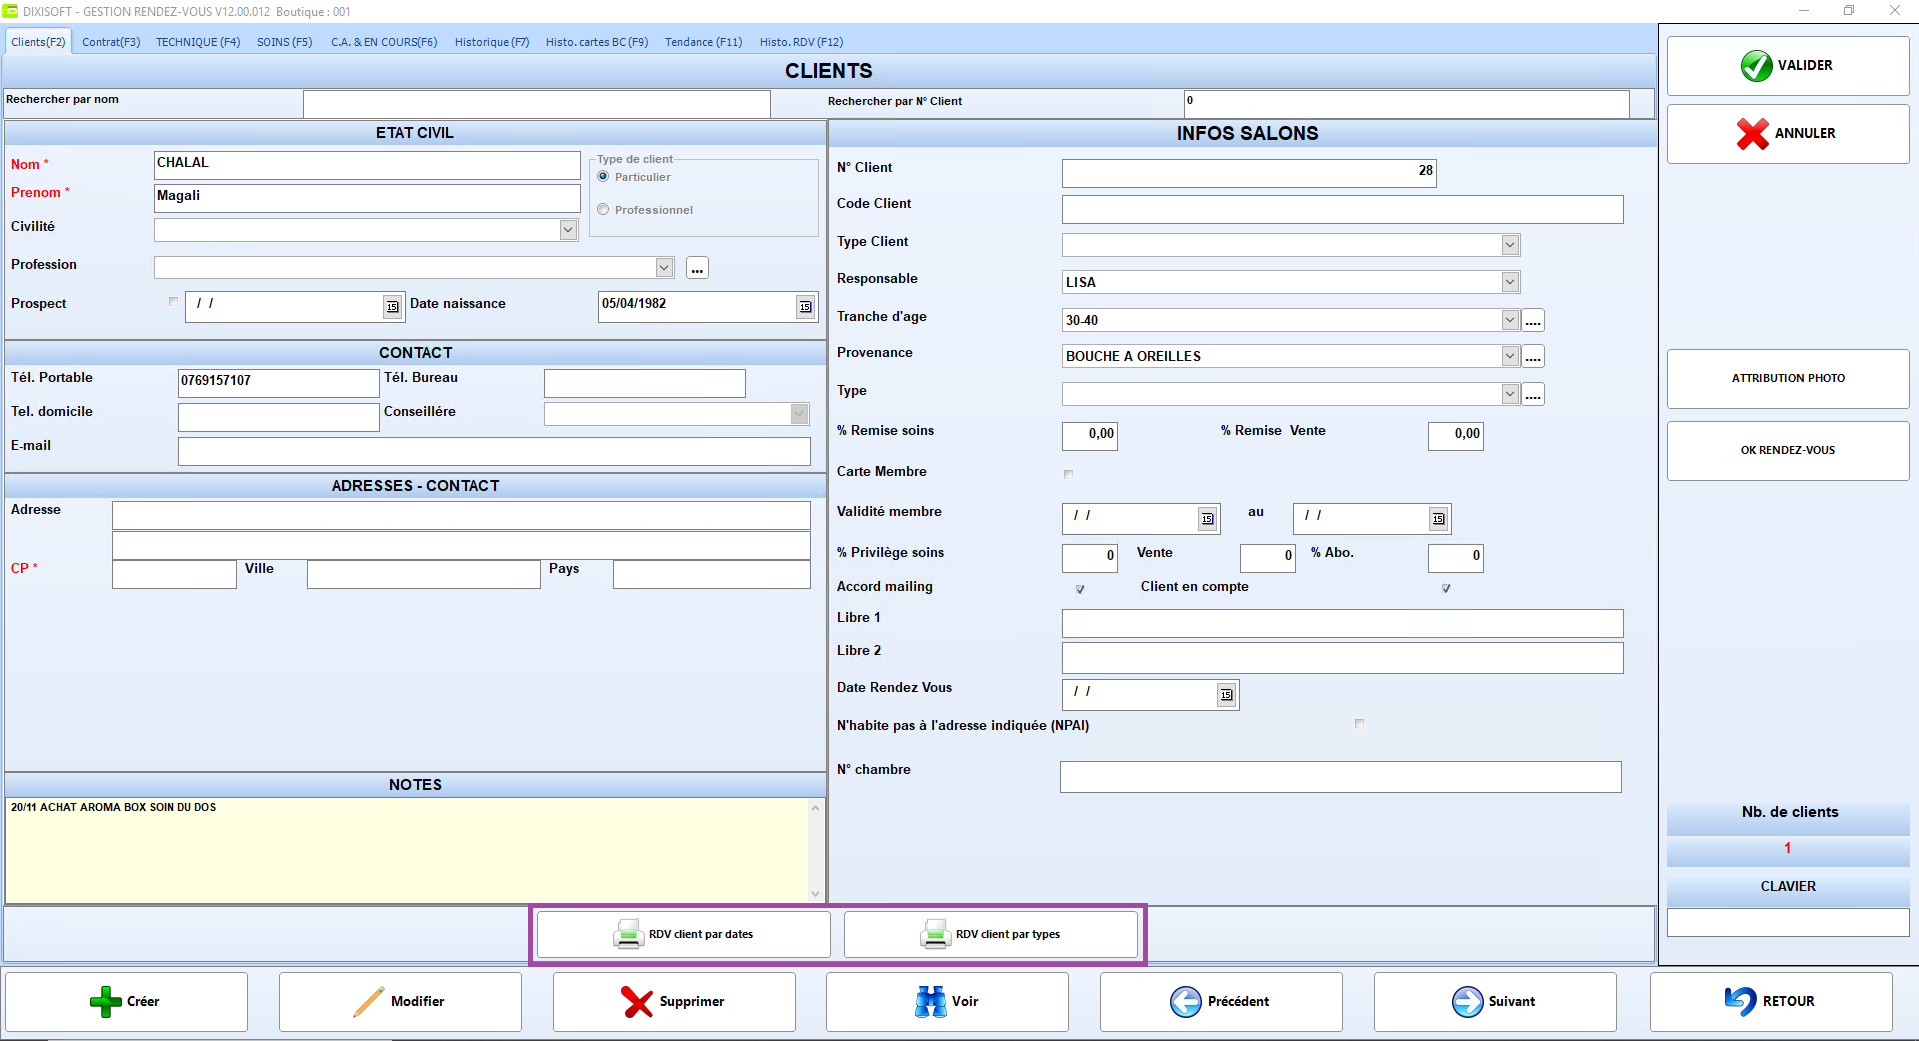Tick the NPAI address checkbox
Image resolution: width=1919 pixels, height=1041 pixels.
(1359, 723)
